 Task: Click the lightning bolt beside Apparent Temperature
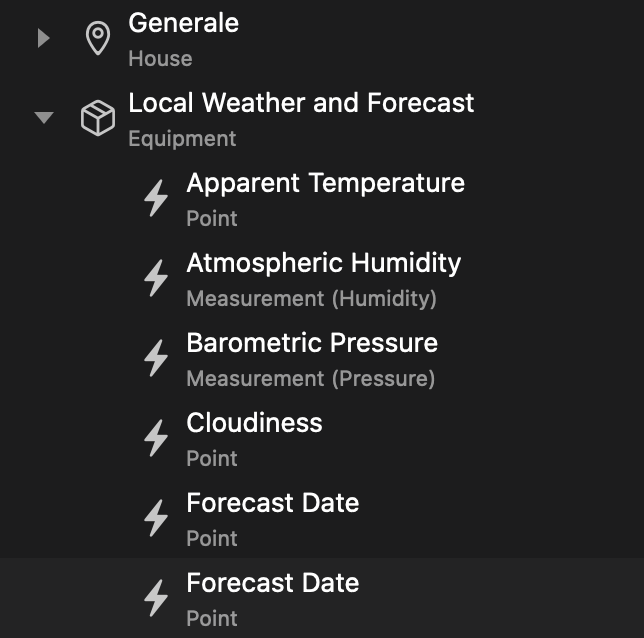coord(156,198)
